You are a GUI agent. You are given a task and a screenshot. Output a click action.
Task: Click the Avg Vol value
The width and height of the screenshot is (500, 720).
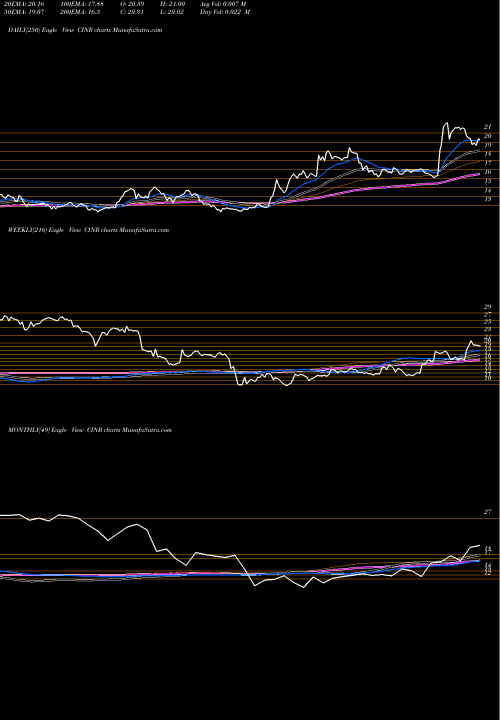coord(224,4)
